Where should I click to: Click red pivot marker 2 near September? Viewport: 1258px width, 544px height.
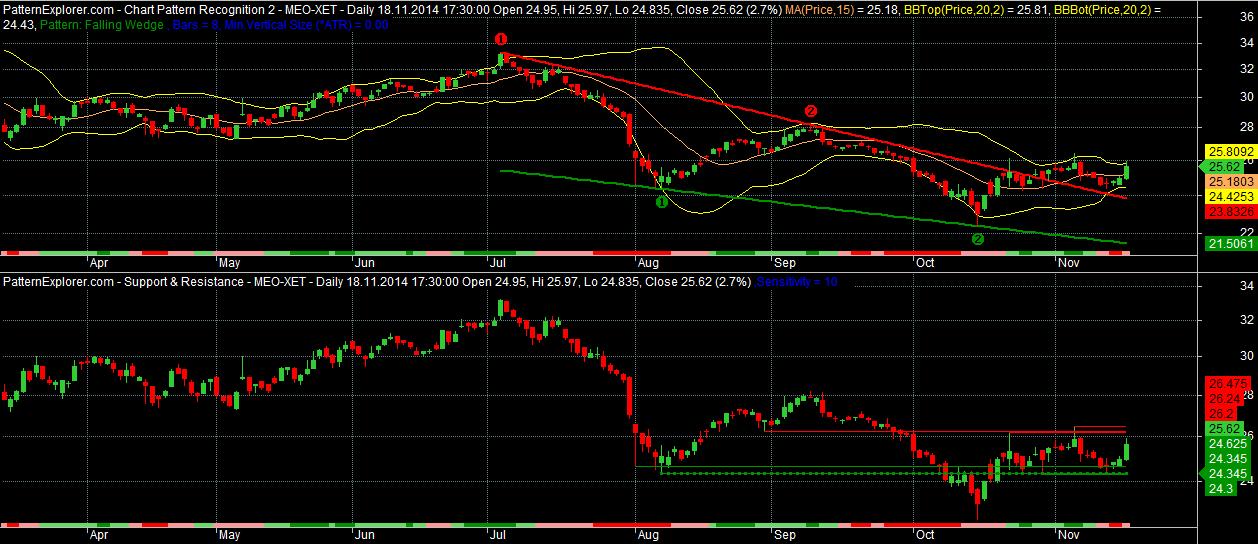(811, 111)
